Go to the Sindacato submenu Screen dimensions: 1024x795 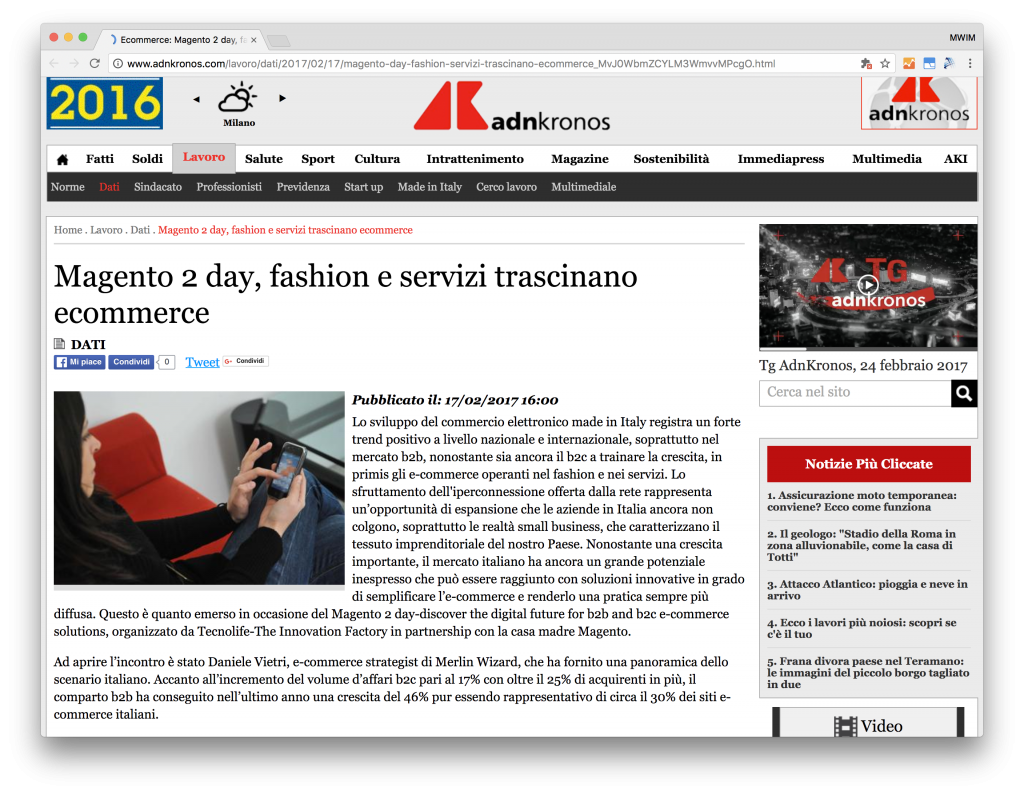click(158, 187)
